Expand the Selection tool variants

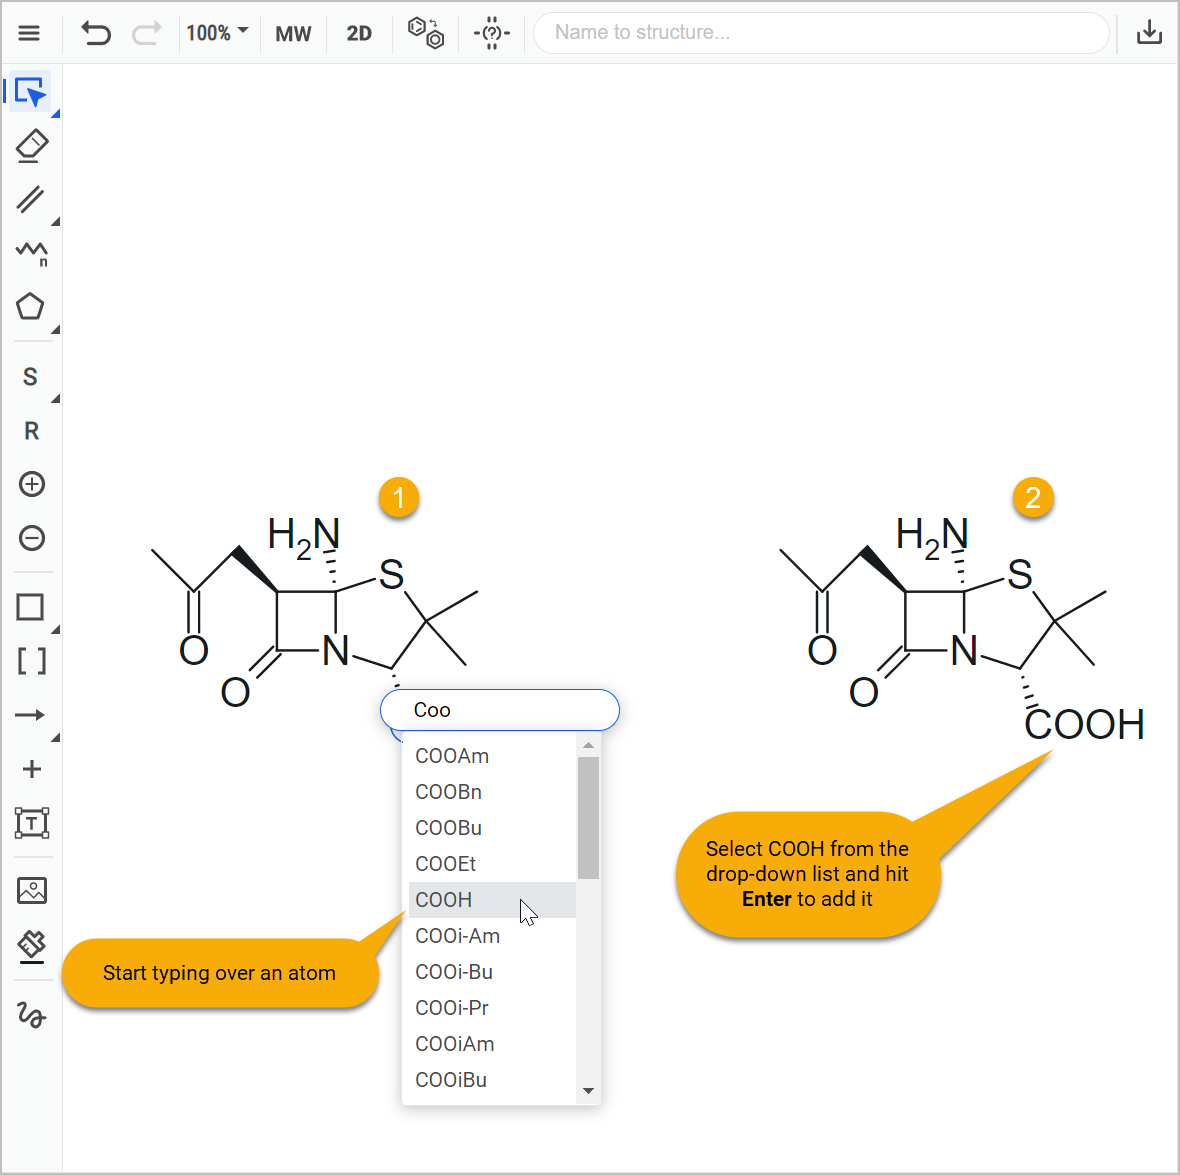55,112
